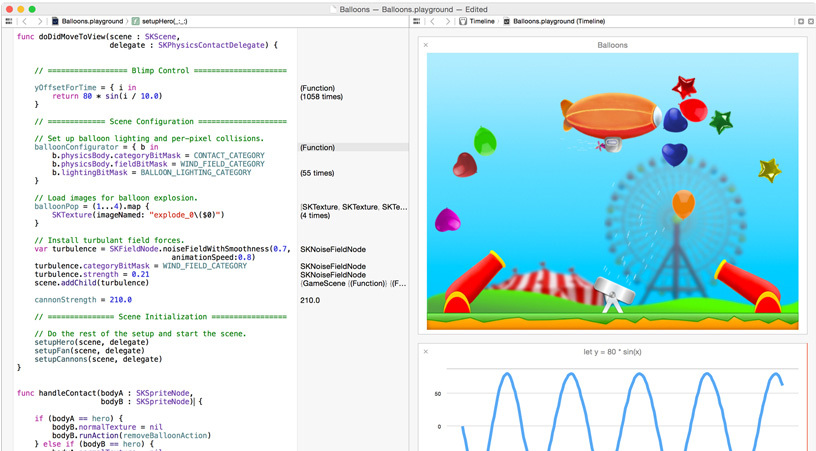Image resolution: width=816 pixels, height=451 pixels.
Task: Click the green balloon in scene
Action: (x=485, y=140)
